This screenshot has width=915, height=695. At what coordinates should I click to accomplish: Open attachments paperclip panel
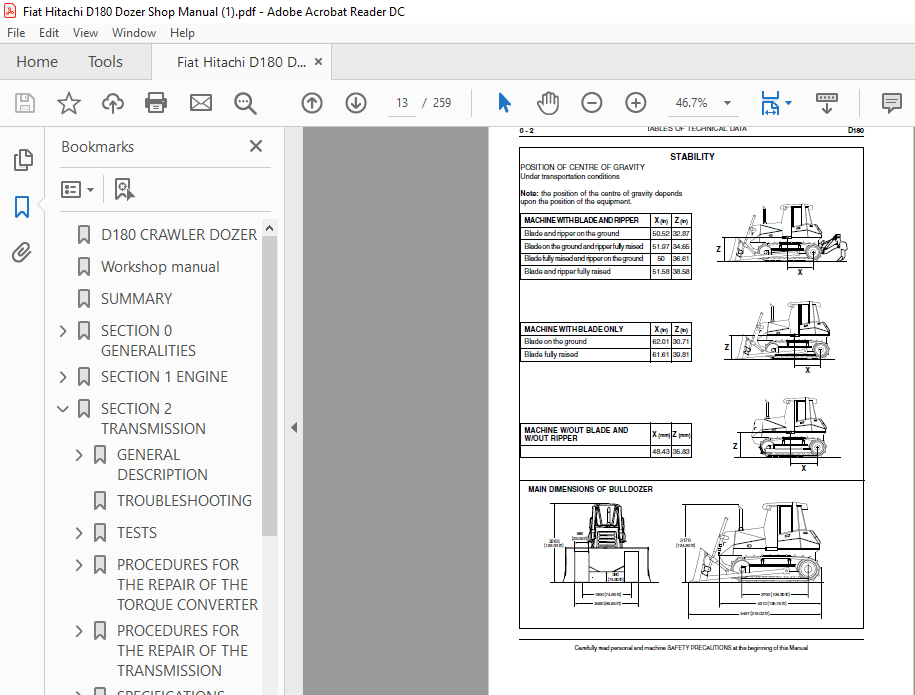(22, 253)
